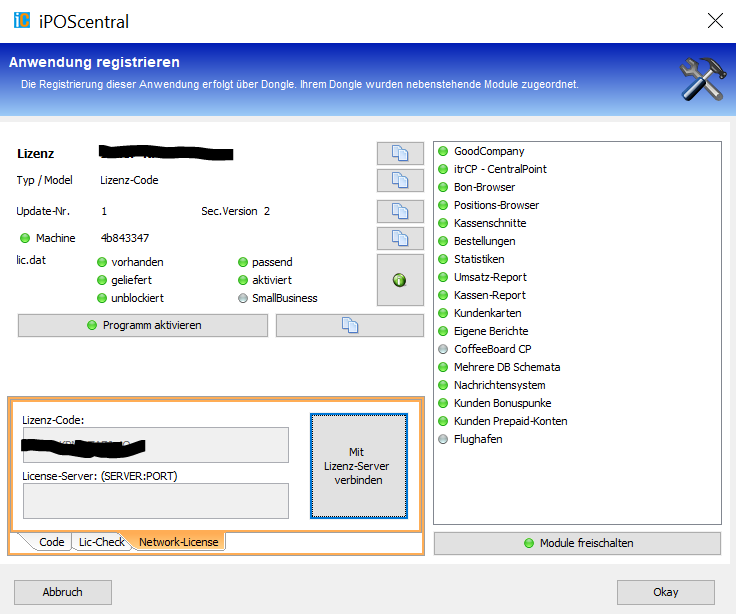
Task: Click green indicator beside Positions-Browser
Action: point(443,205)
